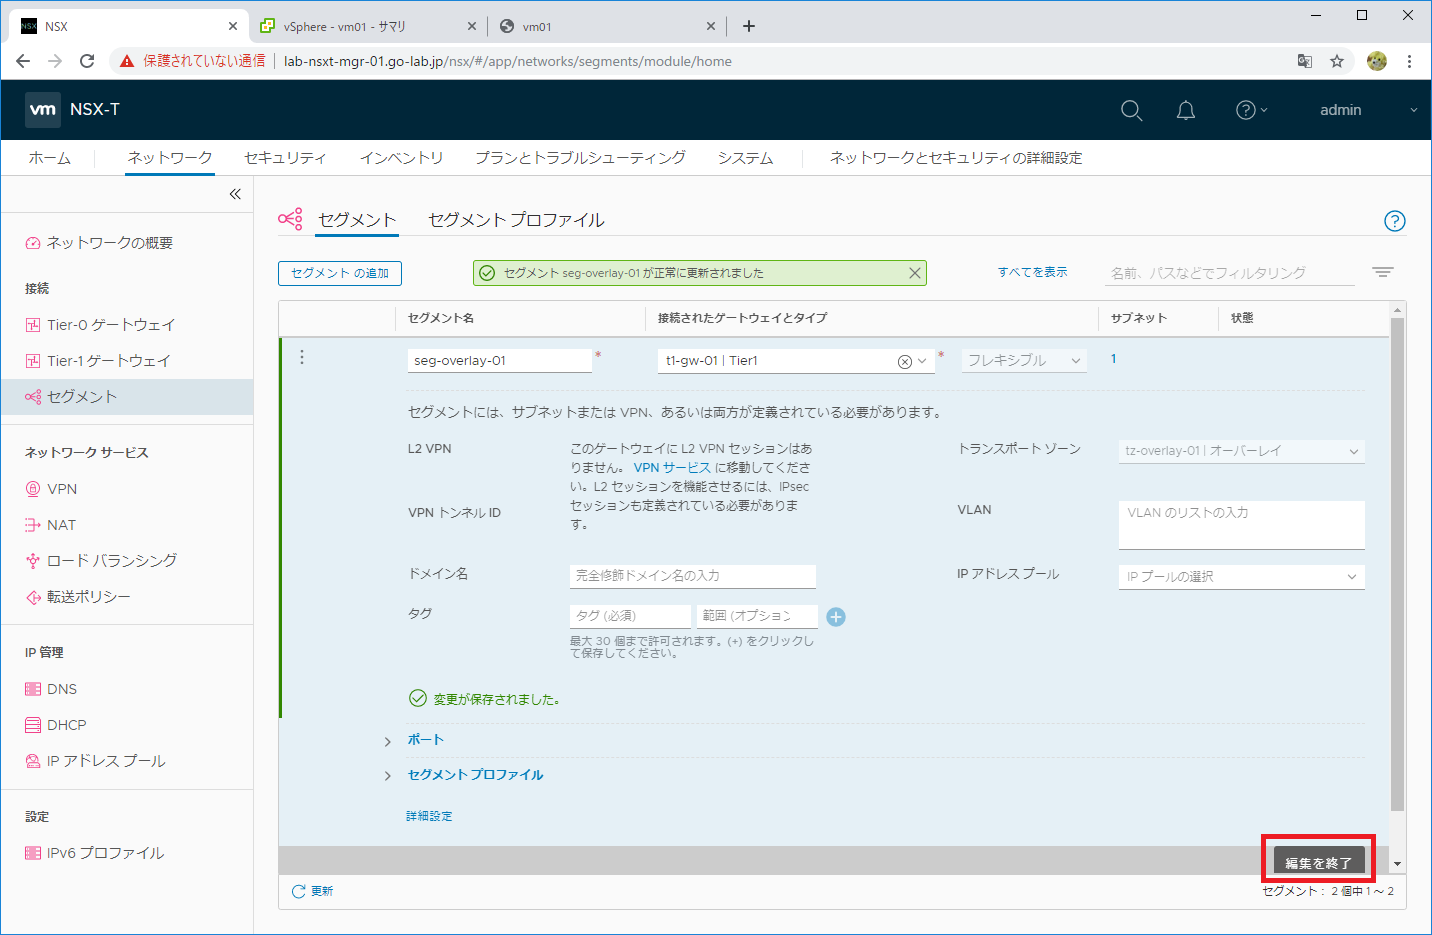Open ネットワークとセキュリティの詳細設定 tab

tap(956, 158)
